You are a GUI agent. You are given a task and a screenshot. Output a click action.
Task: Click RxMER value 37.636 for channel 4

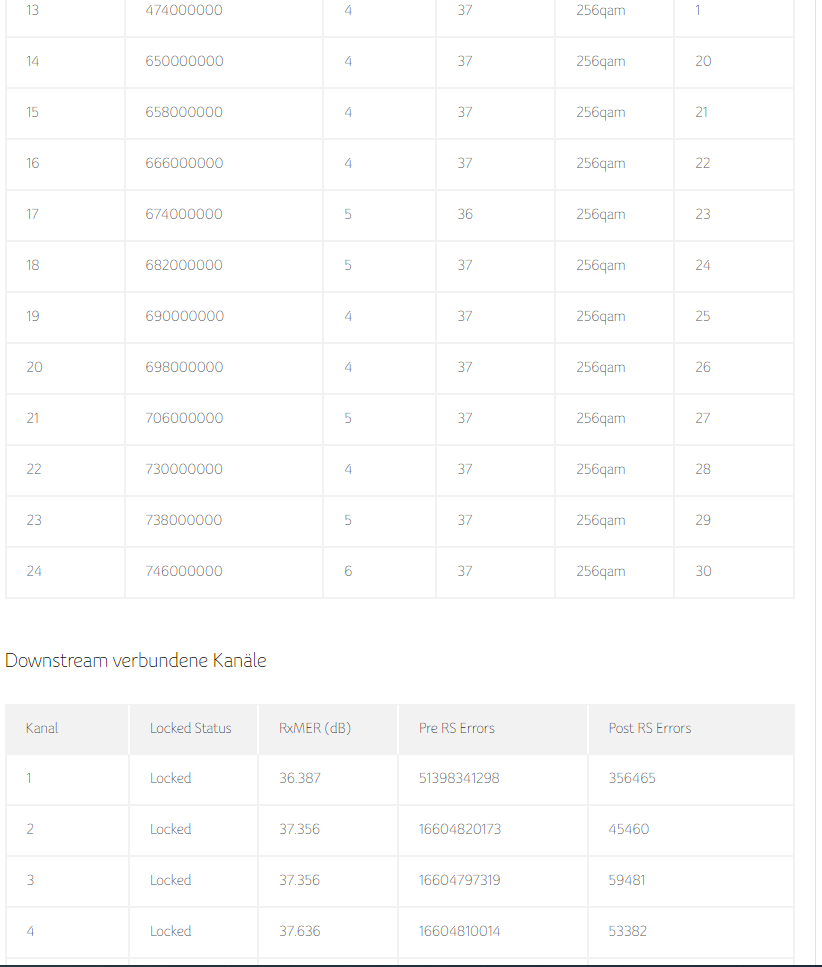tap(300, 931)
